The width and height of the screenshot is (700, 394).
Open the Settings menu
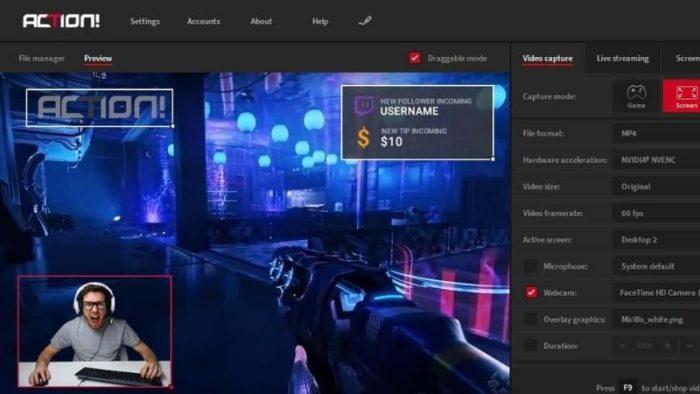coord(145,21)
